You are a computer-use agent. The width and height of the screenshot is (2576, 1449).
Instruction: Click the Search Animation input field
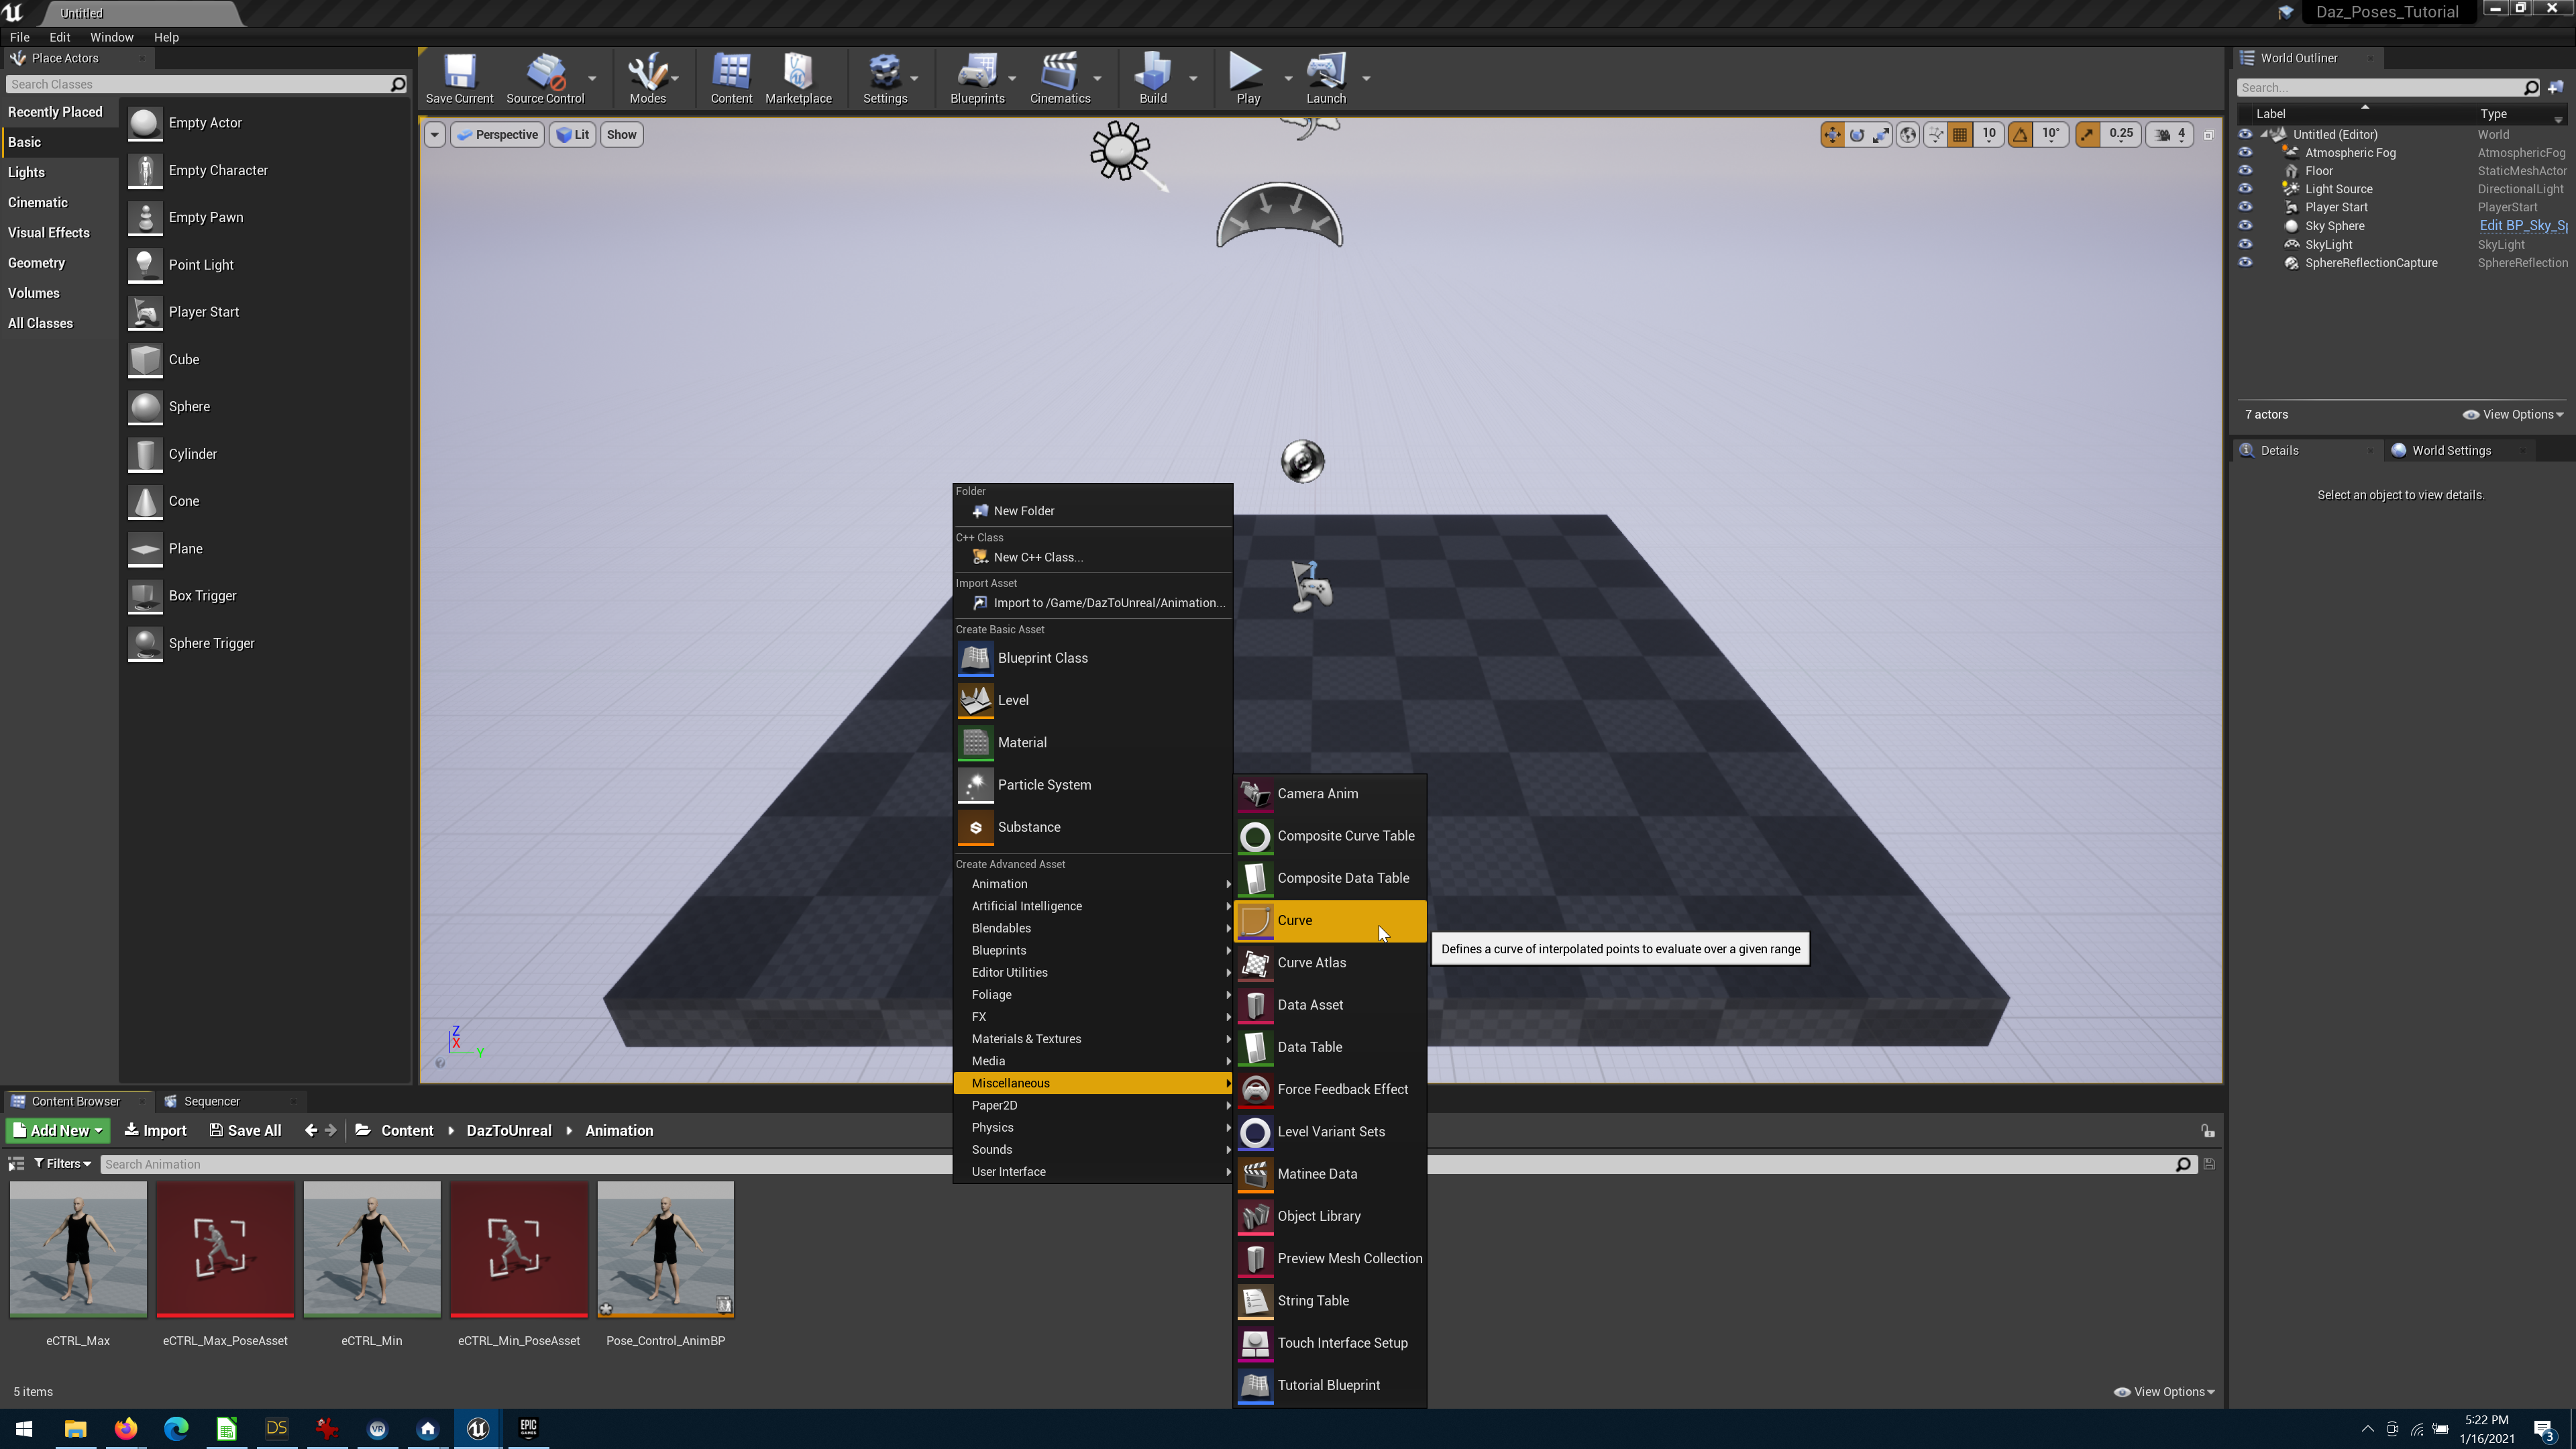1140,1164
